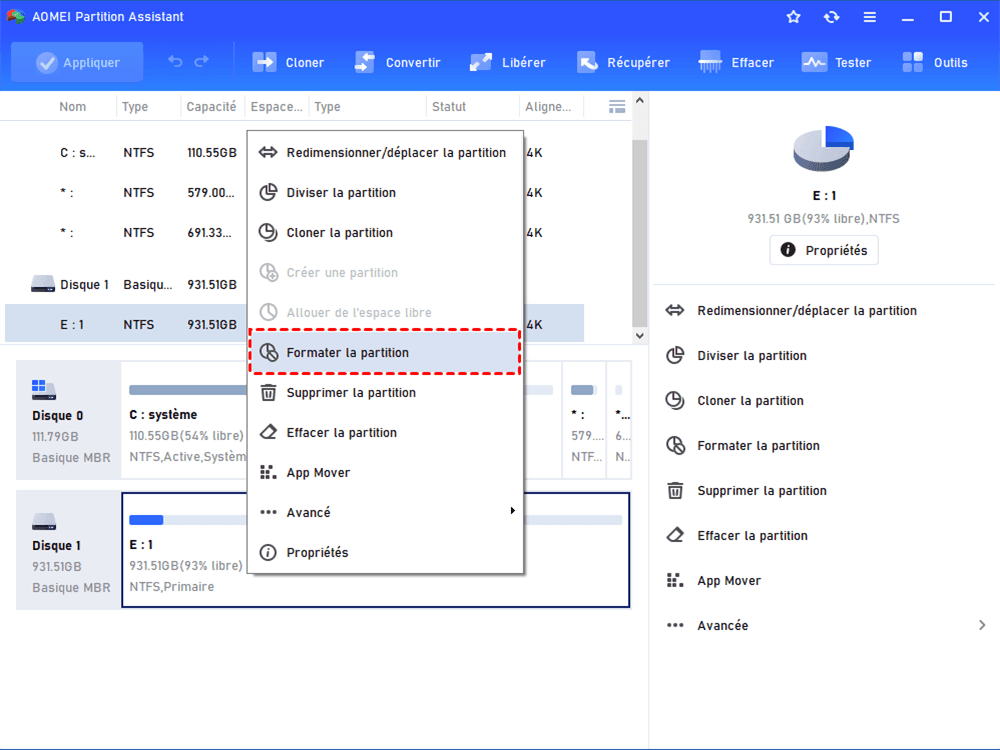The image size is (1000, 750).
Task: Click Effacer la partition in right panel
Action: point(737,536)
